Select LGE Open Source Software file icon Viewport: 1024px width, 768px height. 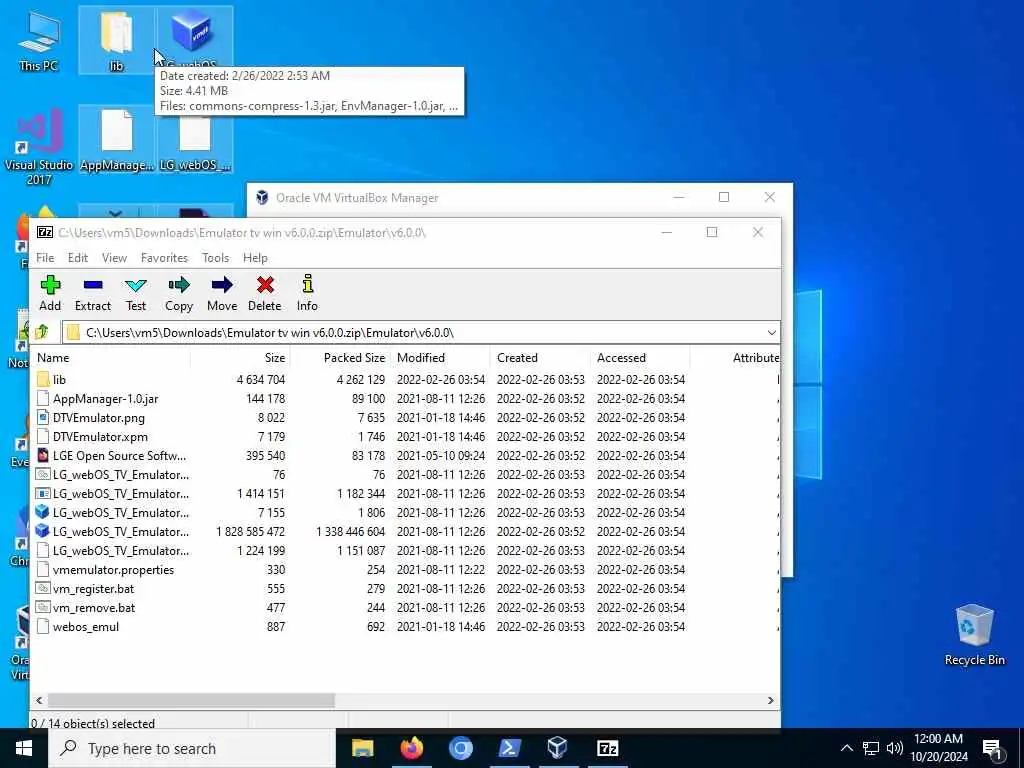(x=43, y=455)
